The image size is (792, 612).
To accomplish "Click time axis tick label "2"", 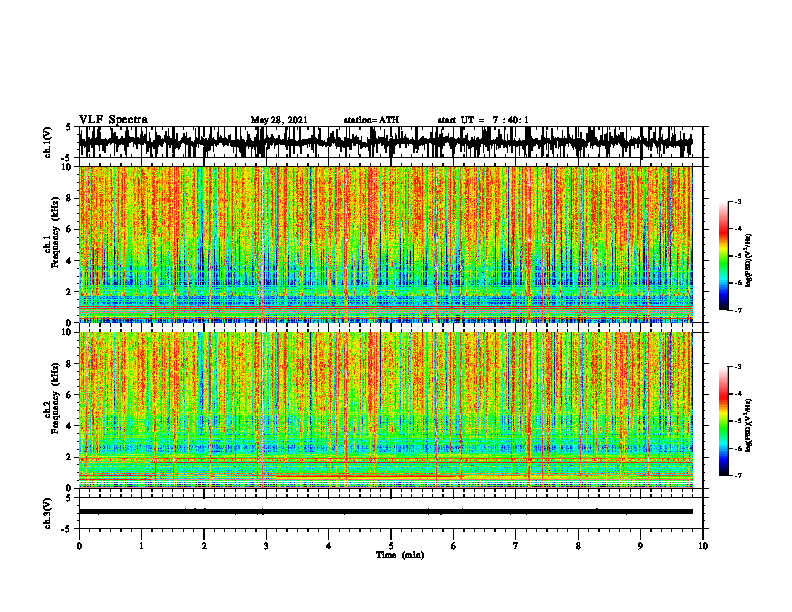I will (x=204, y=546).
